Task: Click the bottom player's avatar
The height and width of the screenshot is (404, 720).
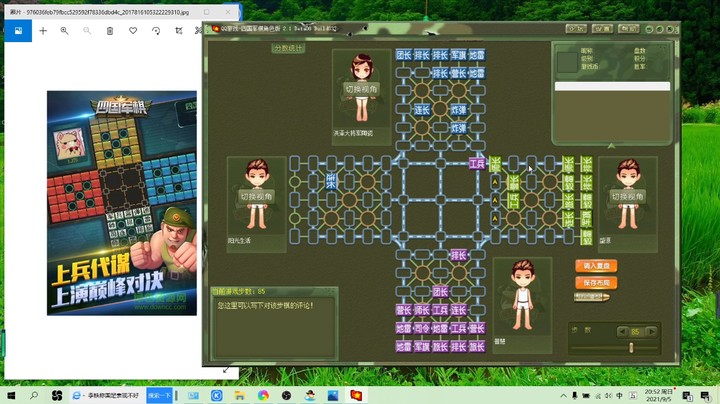Action: (523, 295)
